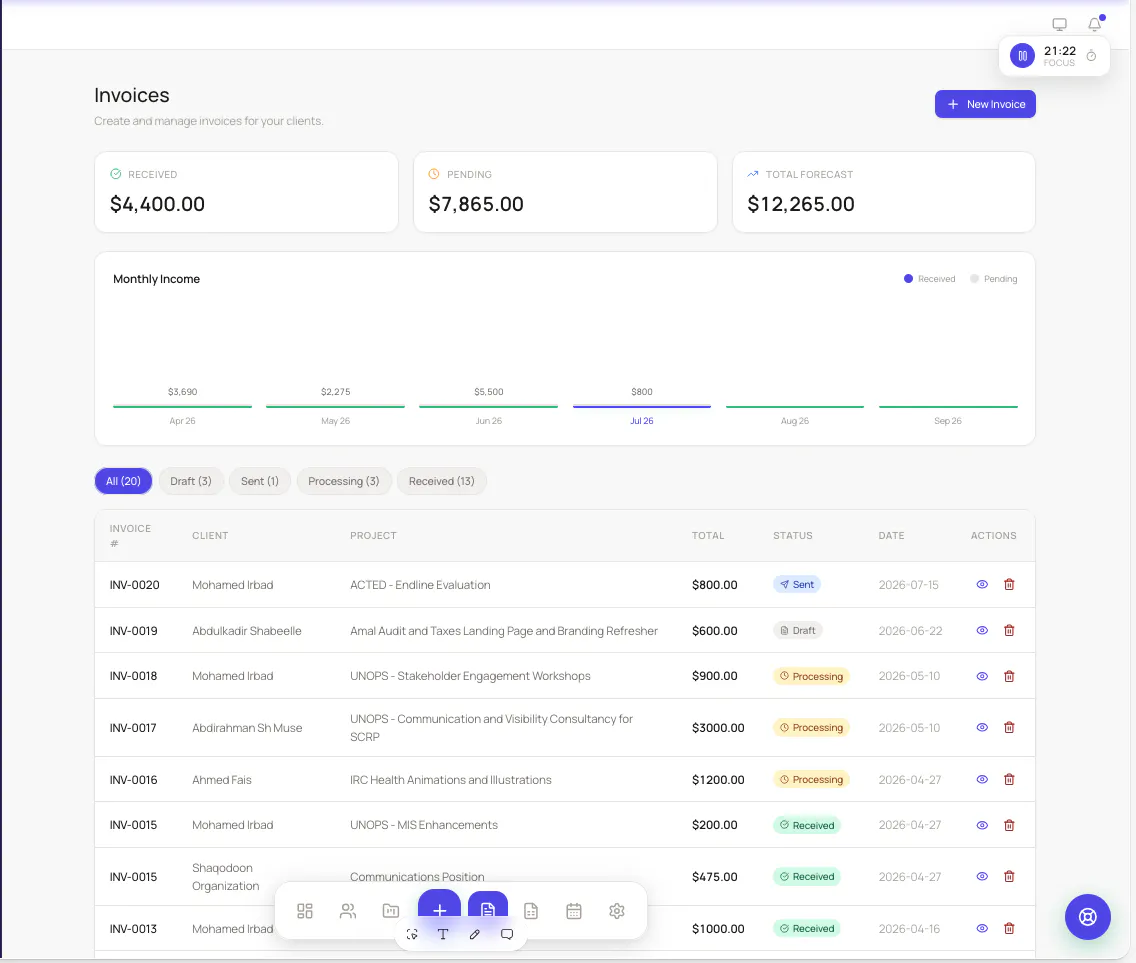Pause the focus timer
1136x963 pixels.
tap(1022, 56)
